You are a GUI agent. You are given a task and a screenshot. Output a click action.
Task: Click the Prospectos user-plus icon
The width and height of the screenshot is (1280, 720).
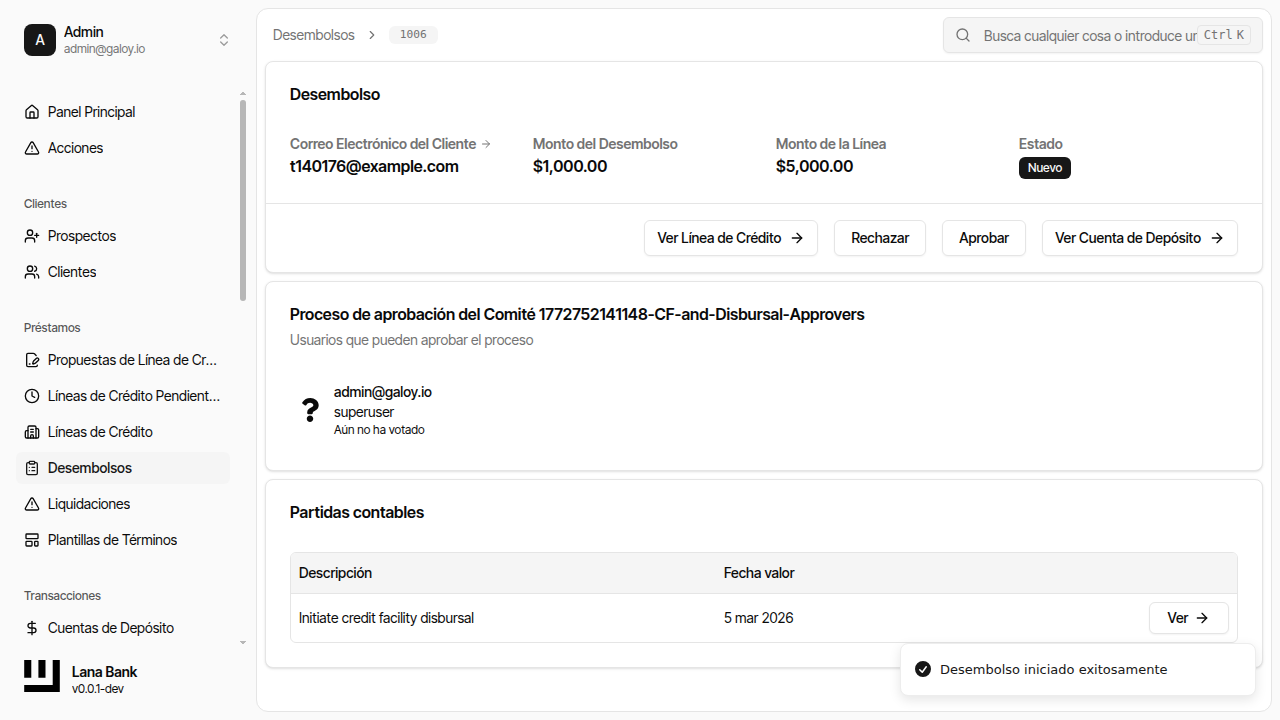(x=32, y=236)
